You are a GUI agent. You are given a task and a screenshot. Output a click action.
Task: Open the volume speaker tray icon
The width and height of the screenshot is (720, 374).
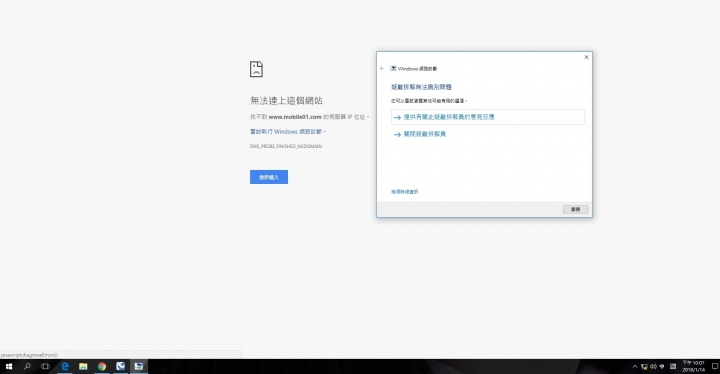point(653,367)
